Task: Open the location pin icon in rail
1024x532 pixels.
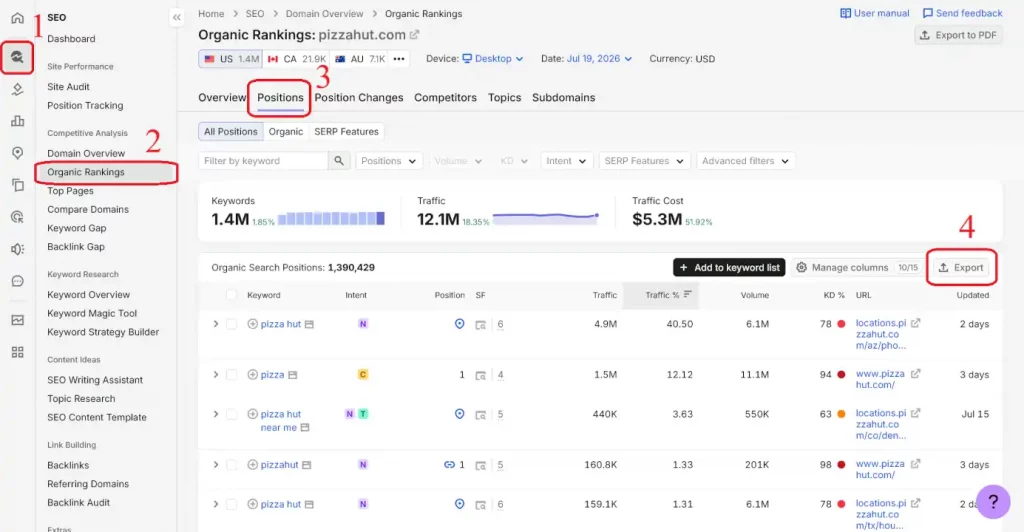Action: tap(18, 153)
